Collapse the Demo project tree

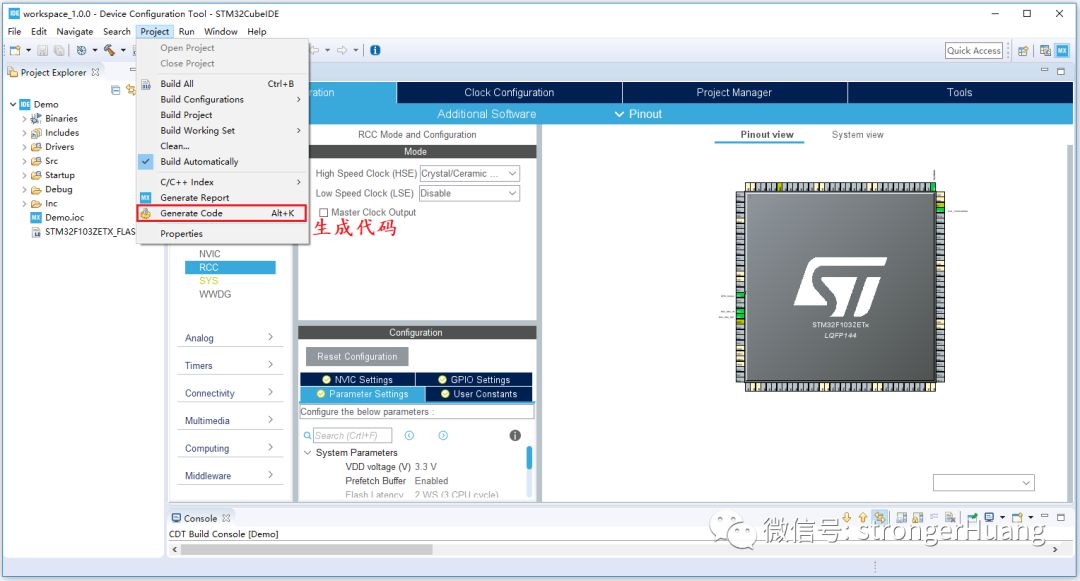pyautogui.click(x=13, y=105)
